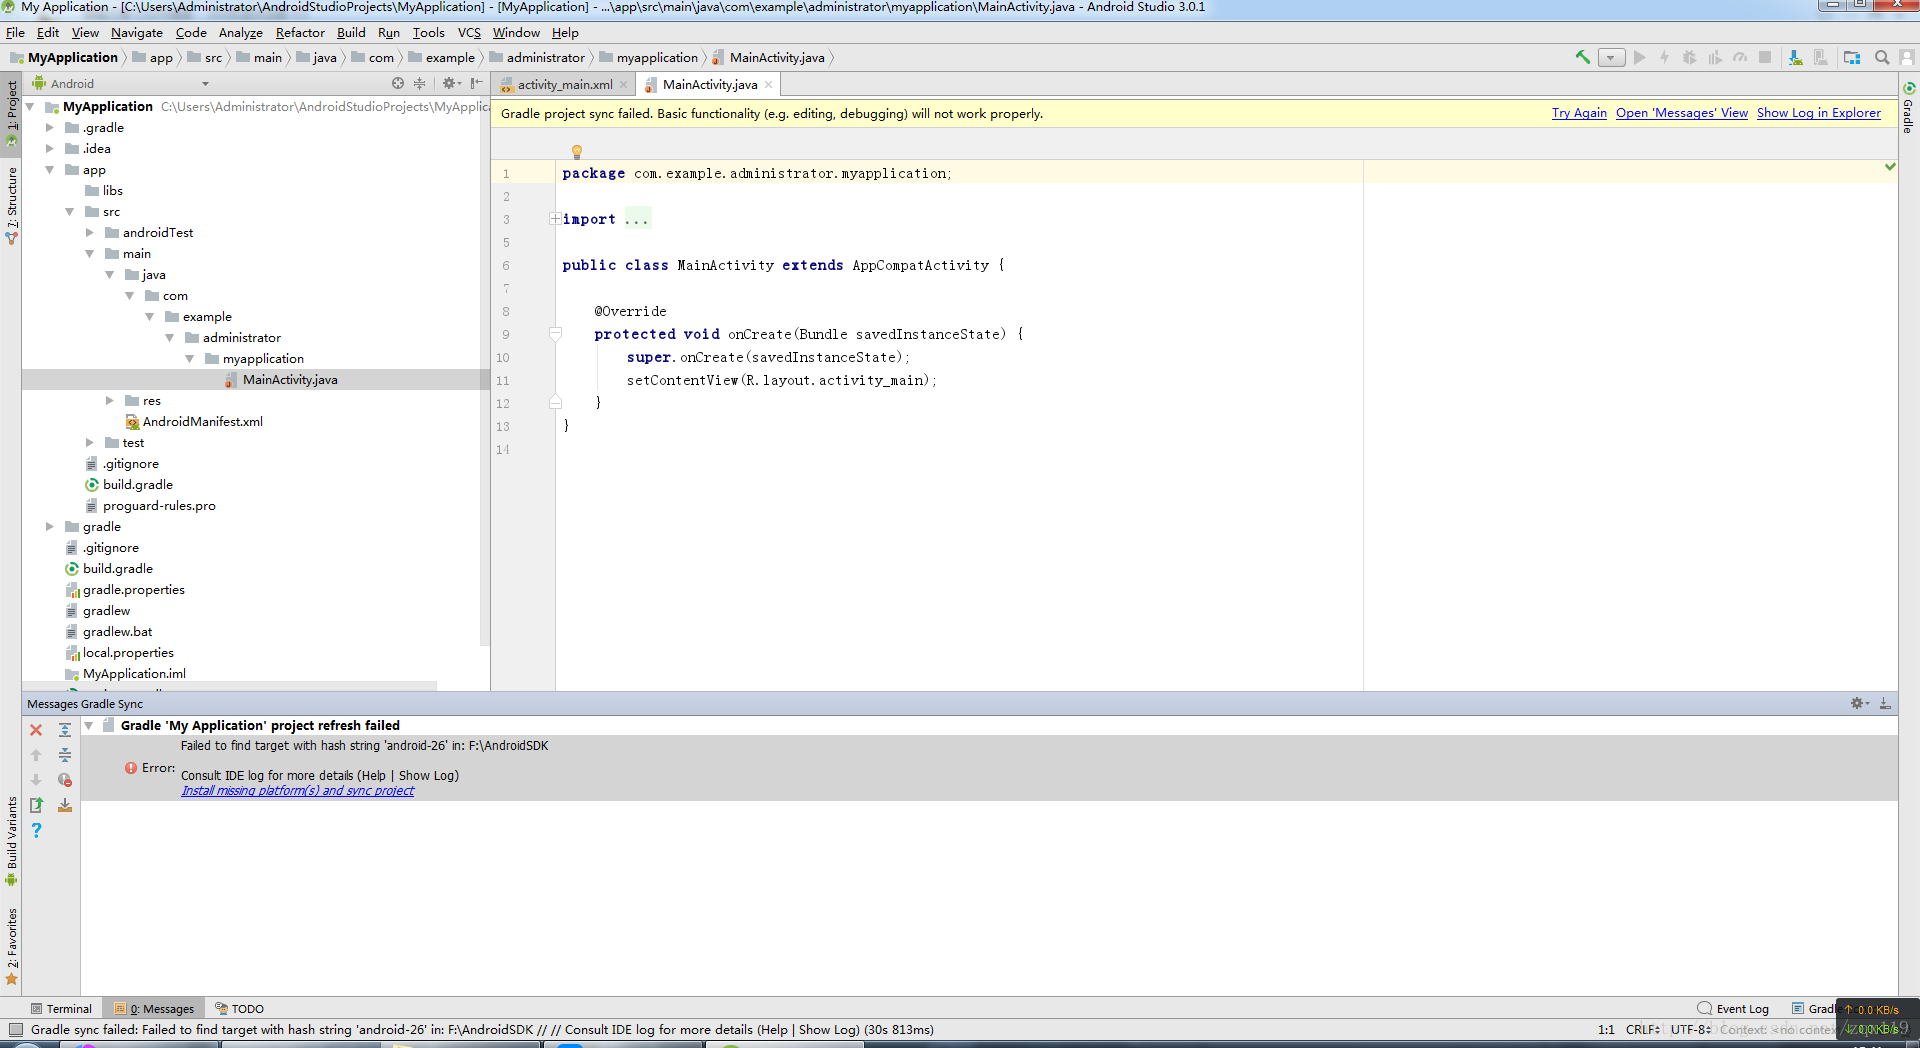Click the UTF-8 encoding status selector
Viewport: 1920px width, 1048px height.
1691,1030
